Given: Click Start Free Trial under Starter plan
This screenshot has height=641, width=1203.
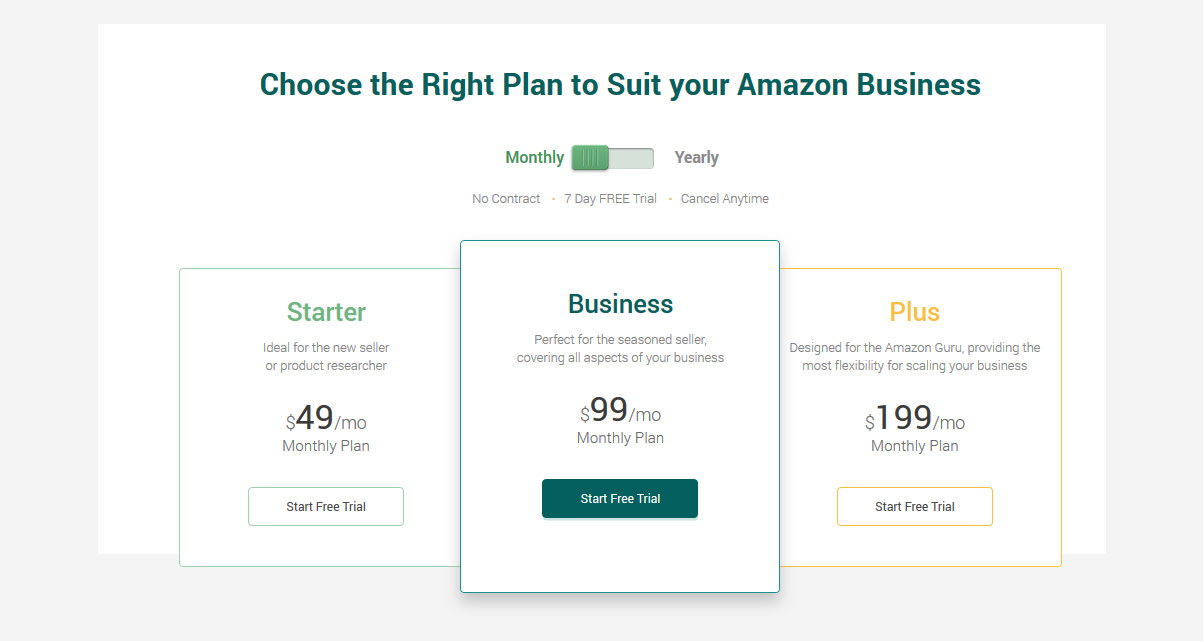Looking at the screenshot, I should tap(326, 506).
